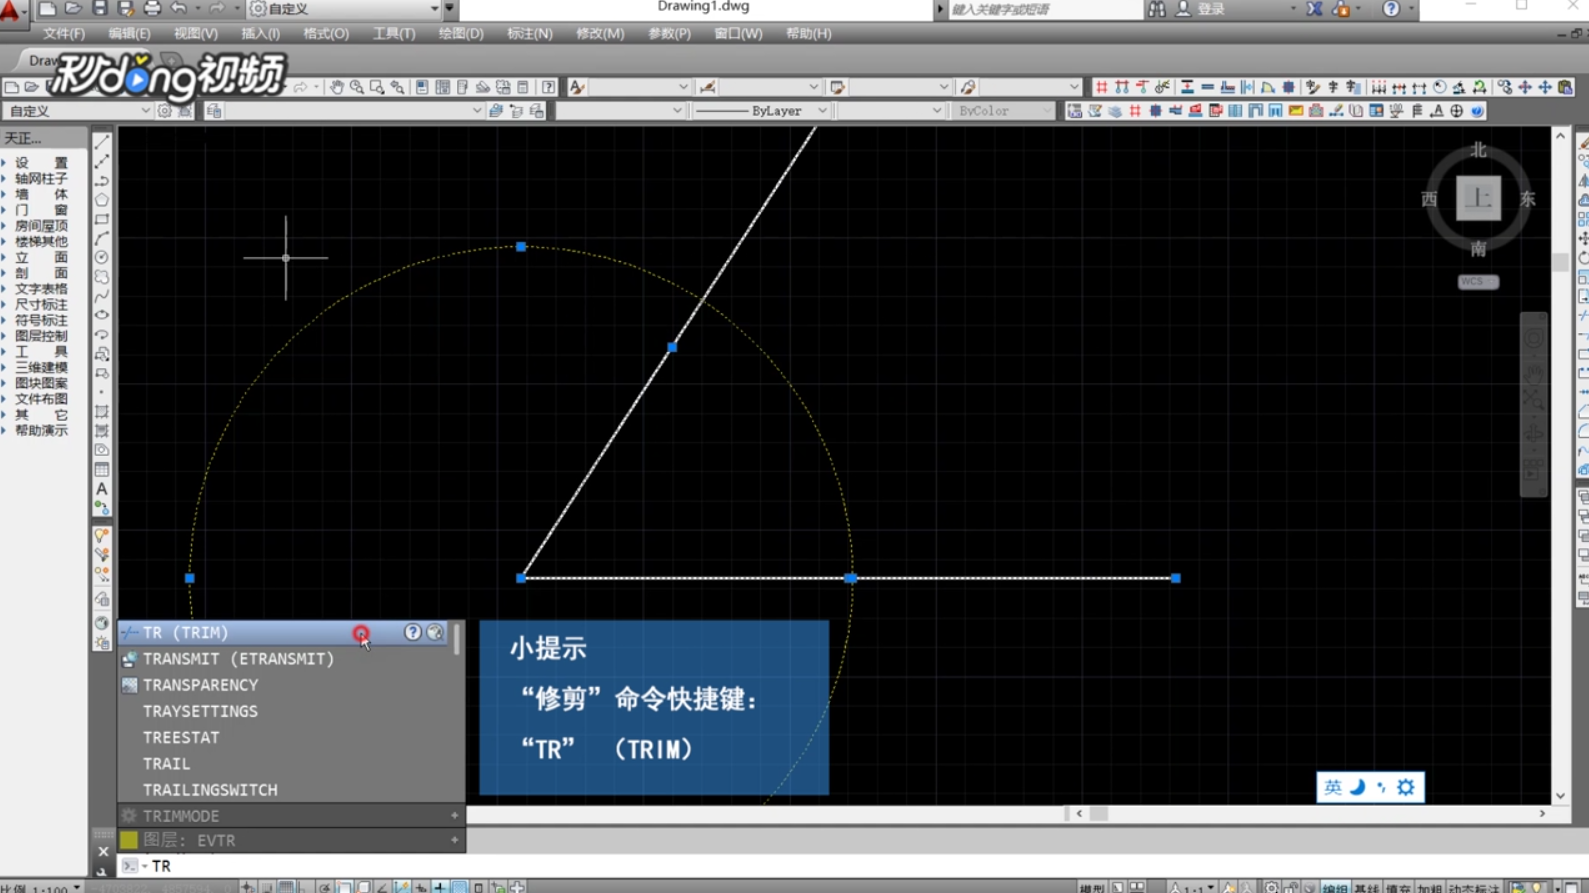Click the vertical scrollbar down arrow

tap(1560, 797)
